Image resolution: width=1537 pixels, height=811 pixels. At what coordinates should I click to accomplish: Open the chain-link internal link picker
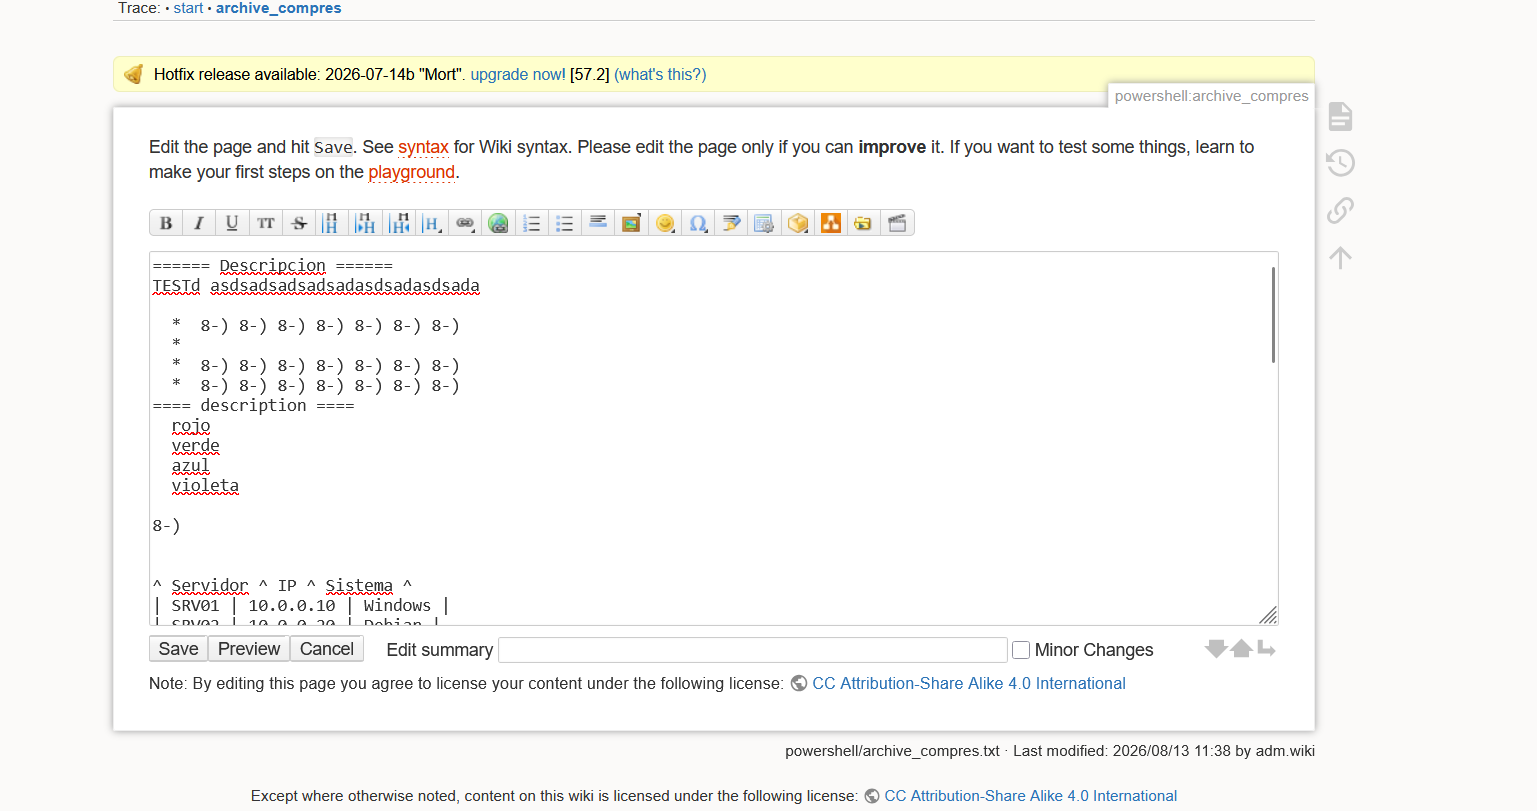point(465,223)
